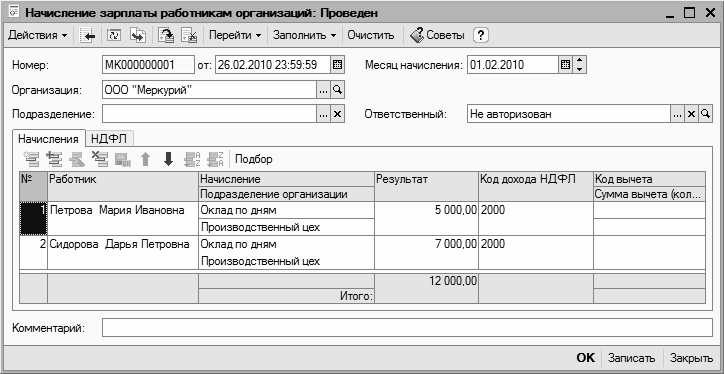Viewport: 724px width, 374px height.
Task: Open calendar for Месяц начисления
Action: pyautogui.click(x=565, y=65)
